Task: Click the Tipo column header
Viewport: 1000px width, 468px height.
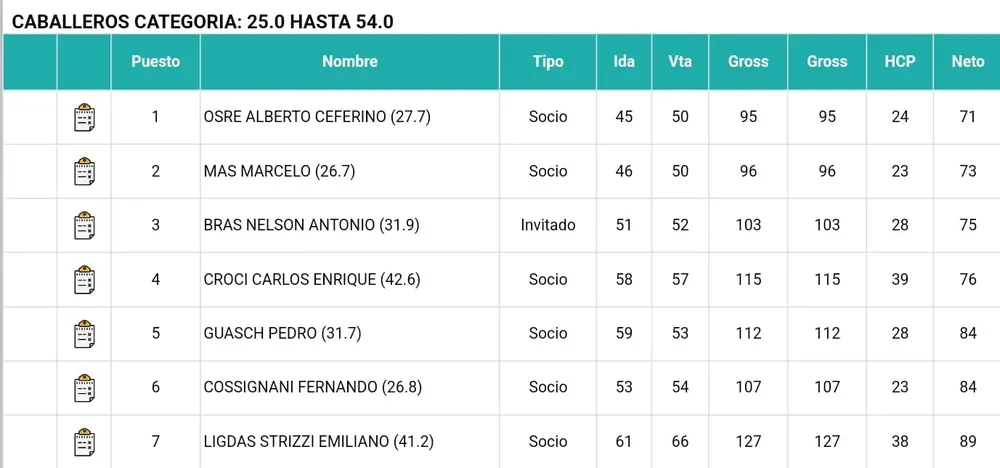Action: [x=548, y=62]
